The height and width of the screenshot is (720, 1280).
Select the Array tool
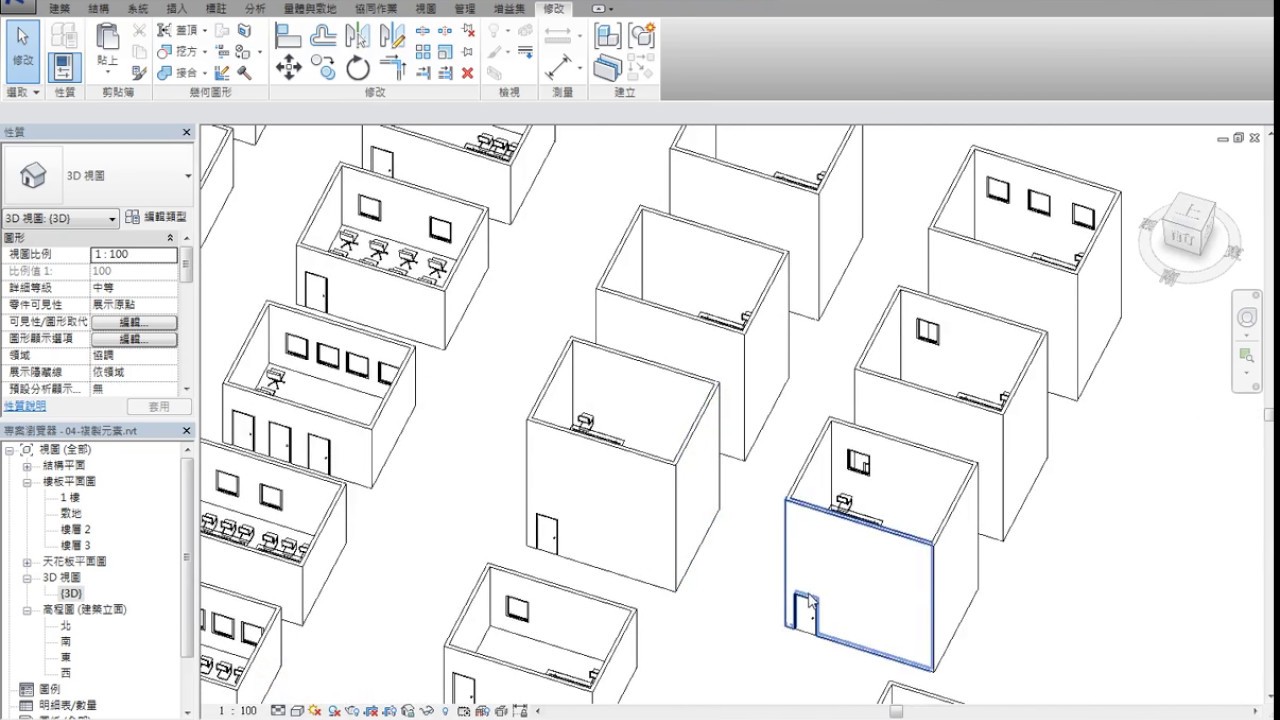[x=423, y=52]
